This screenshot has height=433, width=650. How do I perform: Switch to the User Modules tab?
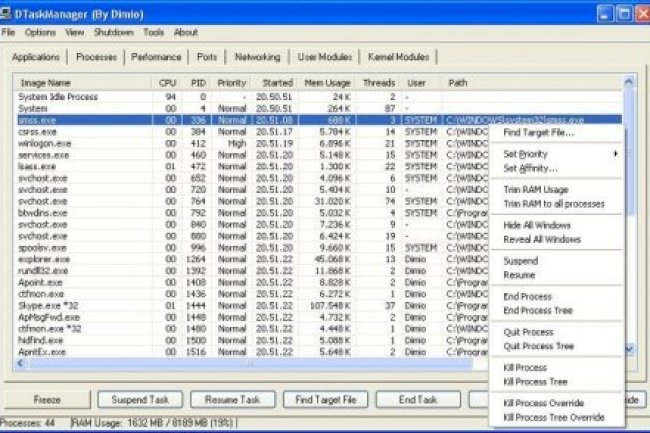pyautogui.click(x=325, y=57)
